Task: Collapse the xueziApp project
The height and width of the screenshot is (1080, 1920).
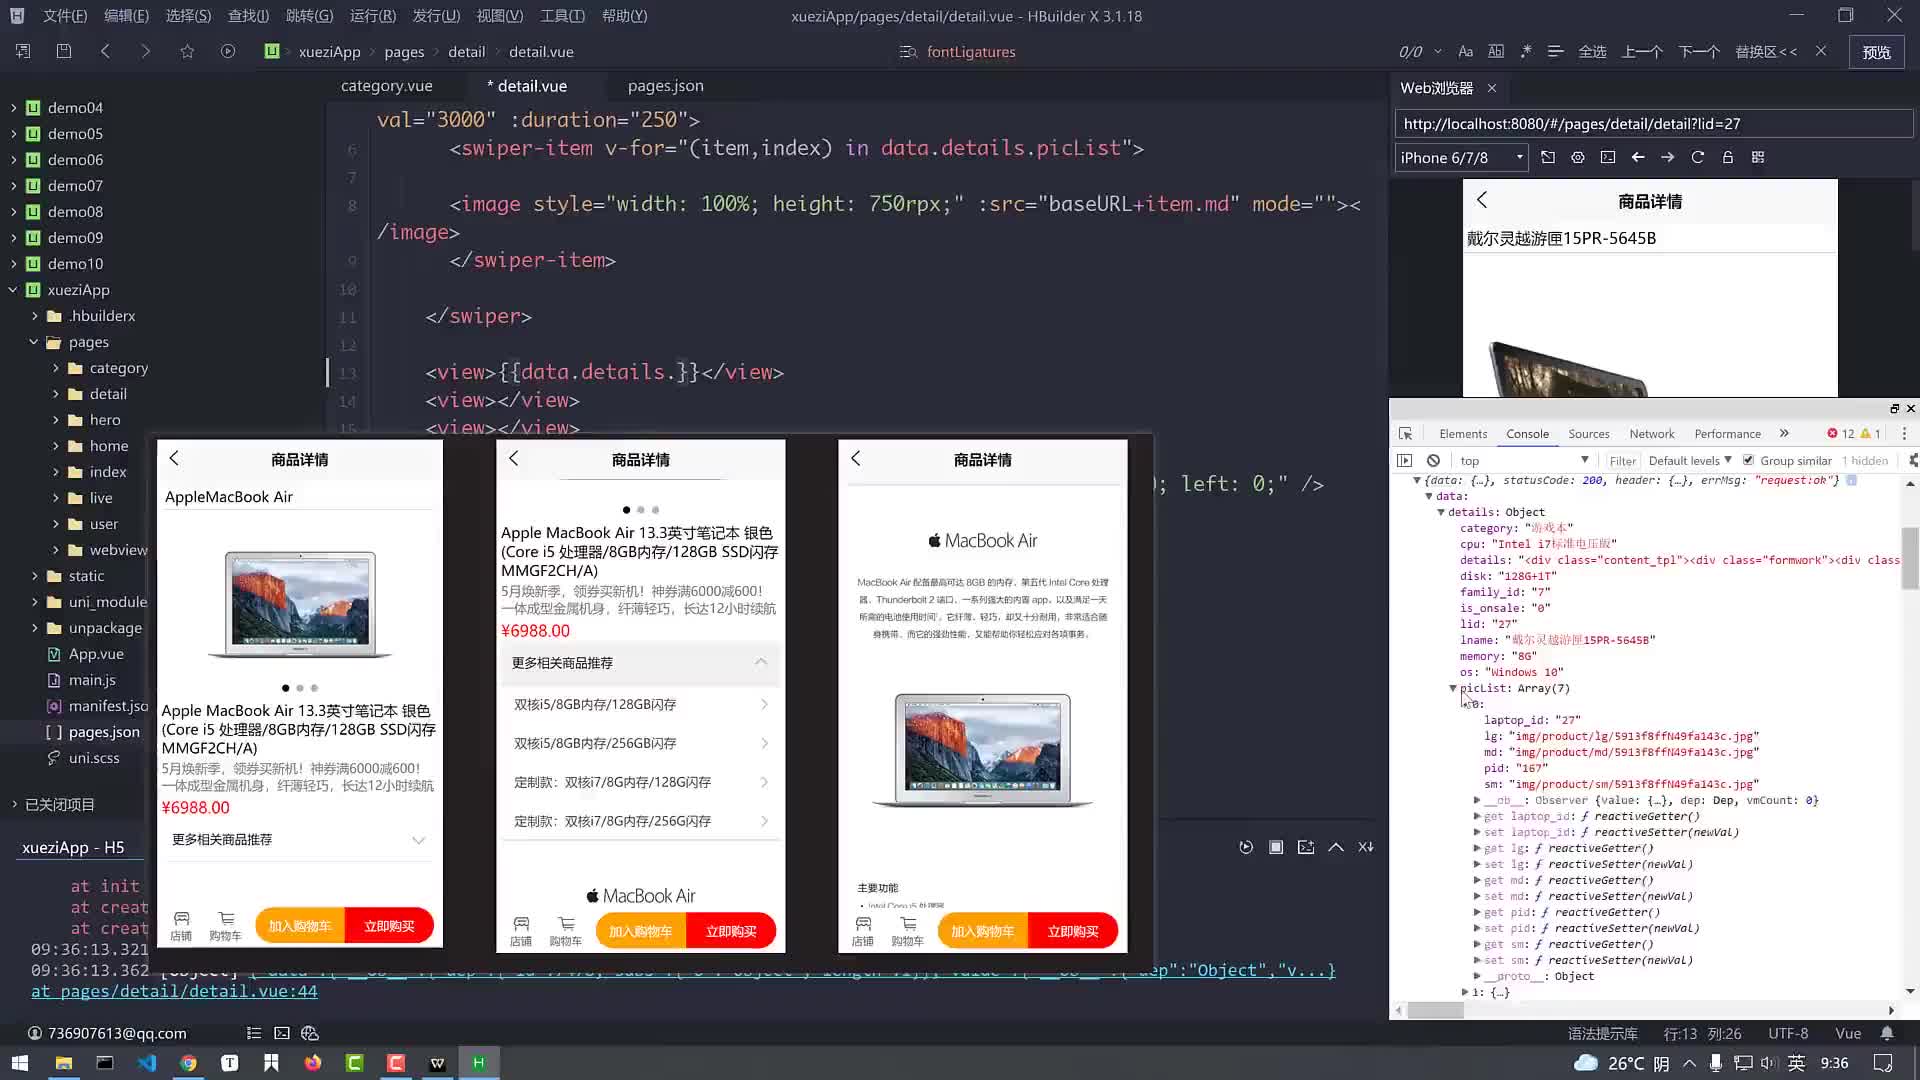Action: pyautogui.click(x=13, y=290)
